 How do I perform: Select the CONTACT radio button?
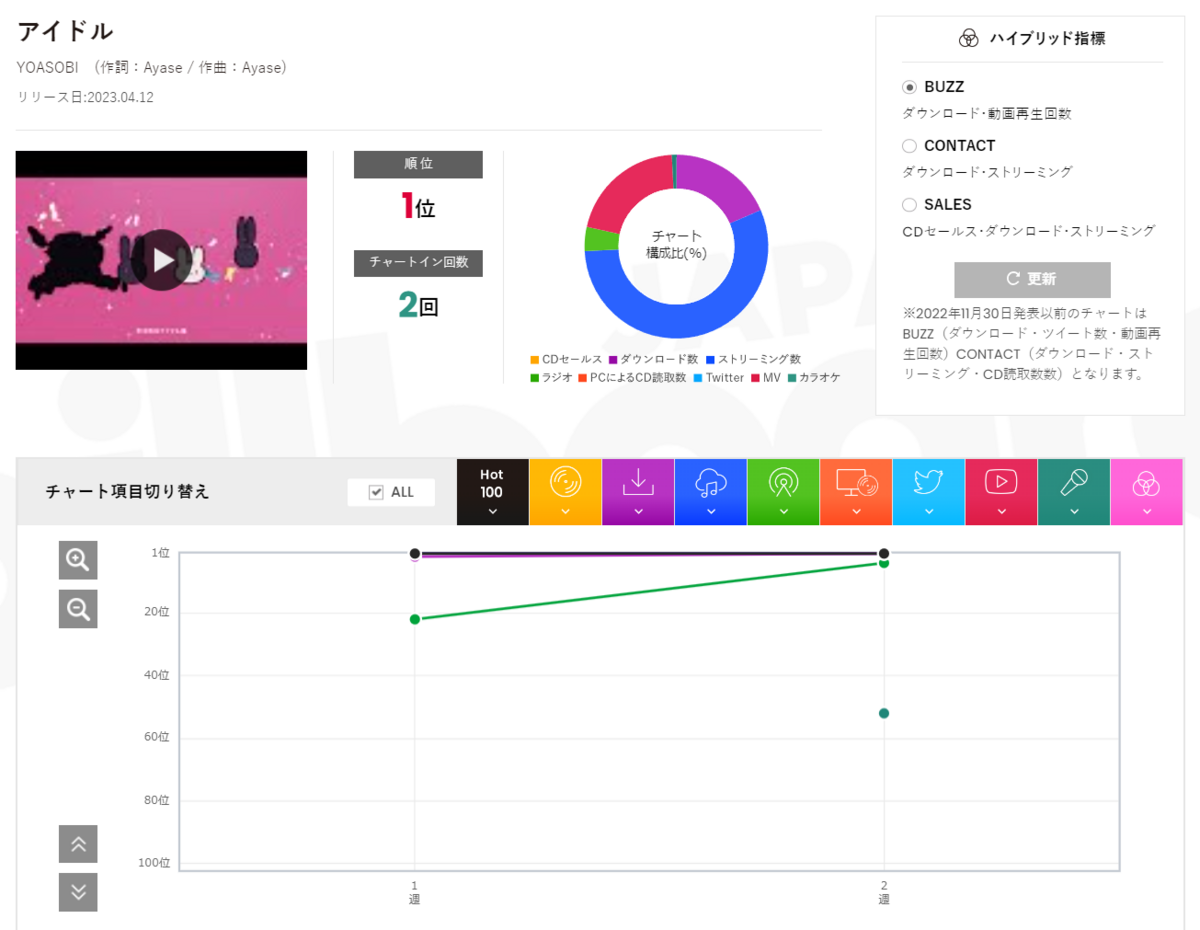pos(909,146)
